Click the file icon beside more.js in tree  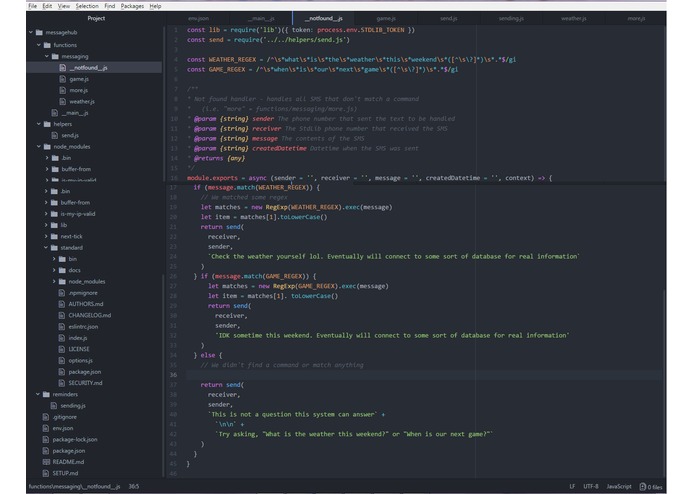pos(62,90)
